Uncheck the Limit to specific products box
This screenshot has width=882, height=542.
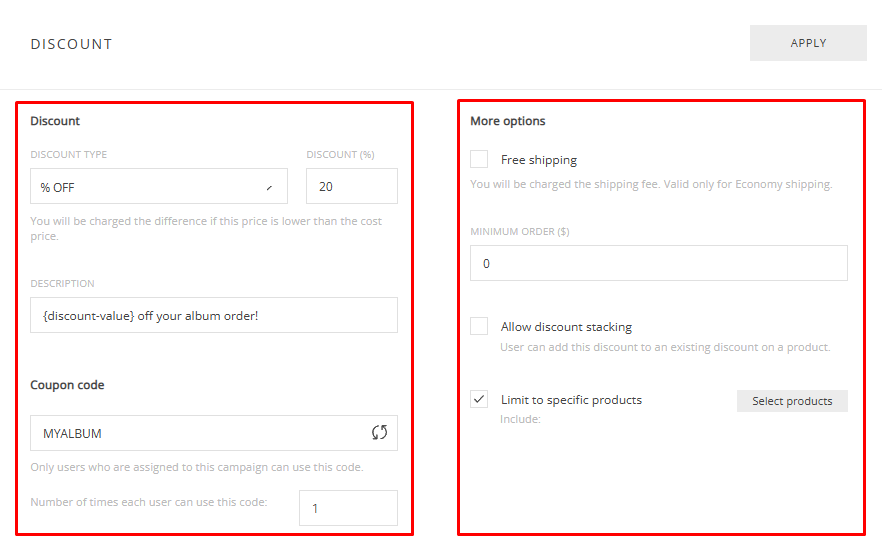point(479,399)
